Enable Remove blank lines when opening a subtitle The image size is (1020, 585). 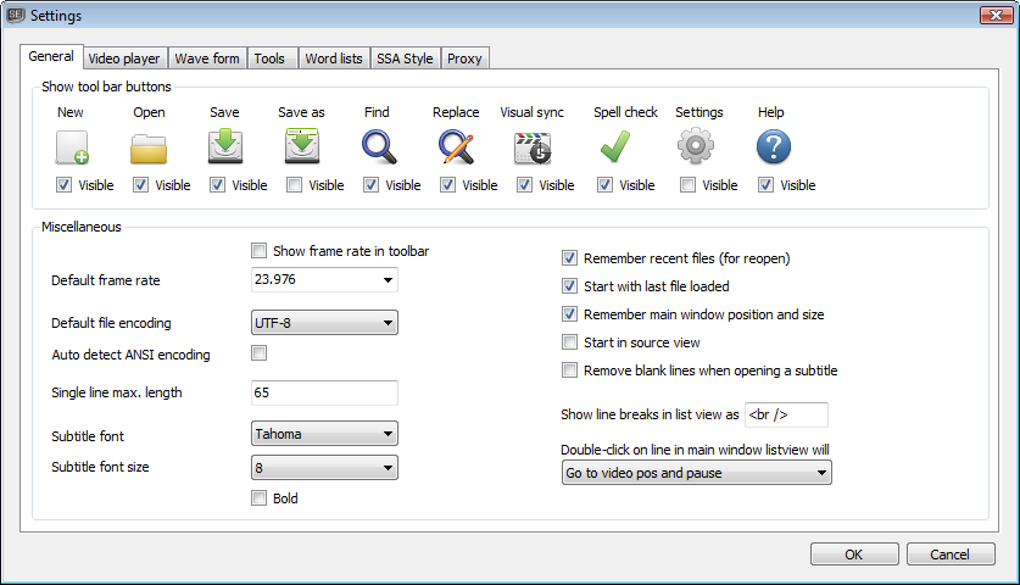[x=569, y=370]
